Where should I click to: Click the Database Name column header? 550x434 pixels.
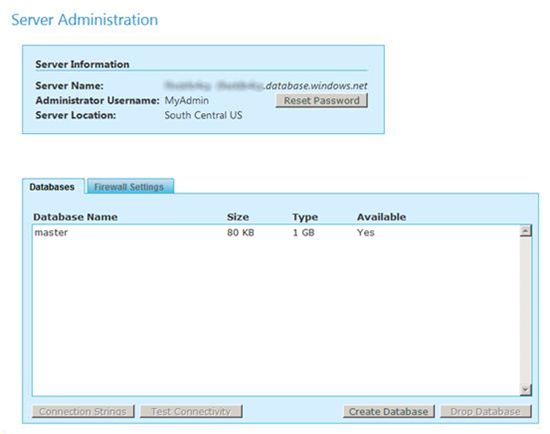click(x=75, y=217)
